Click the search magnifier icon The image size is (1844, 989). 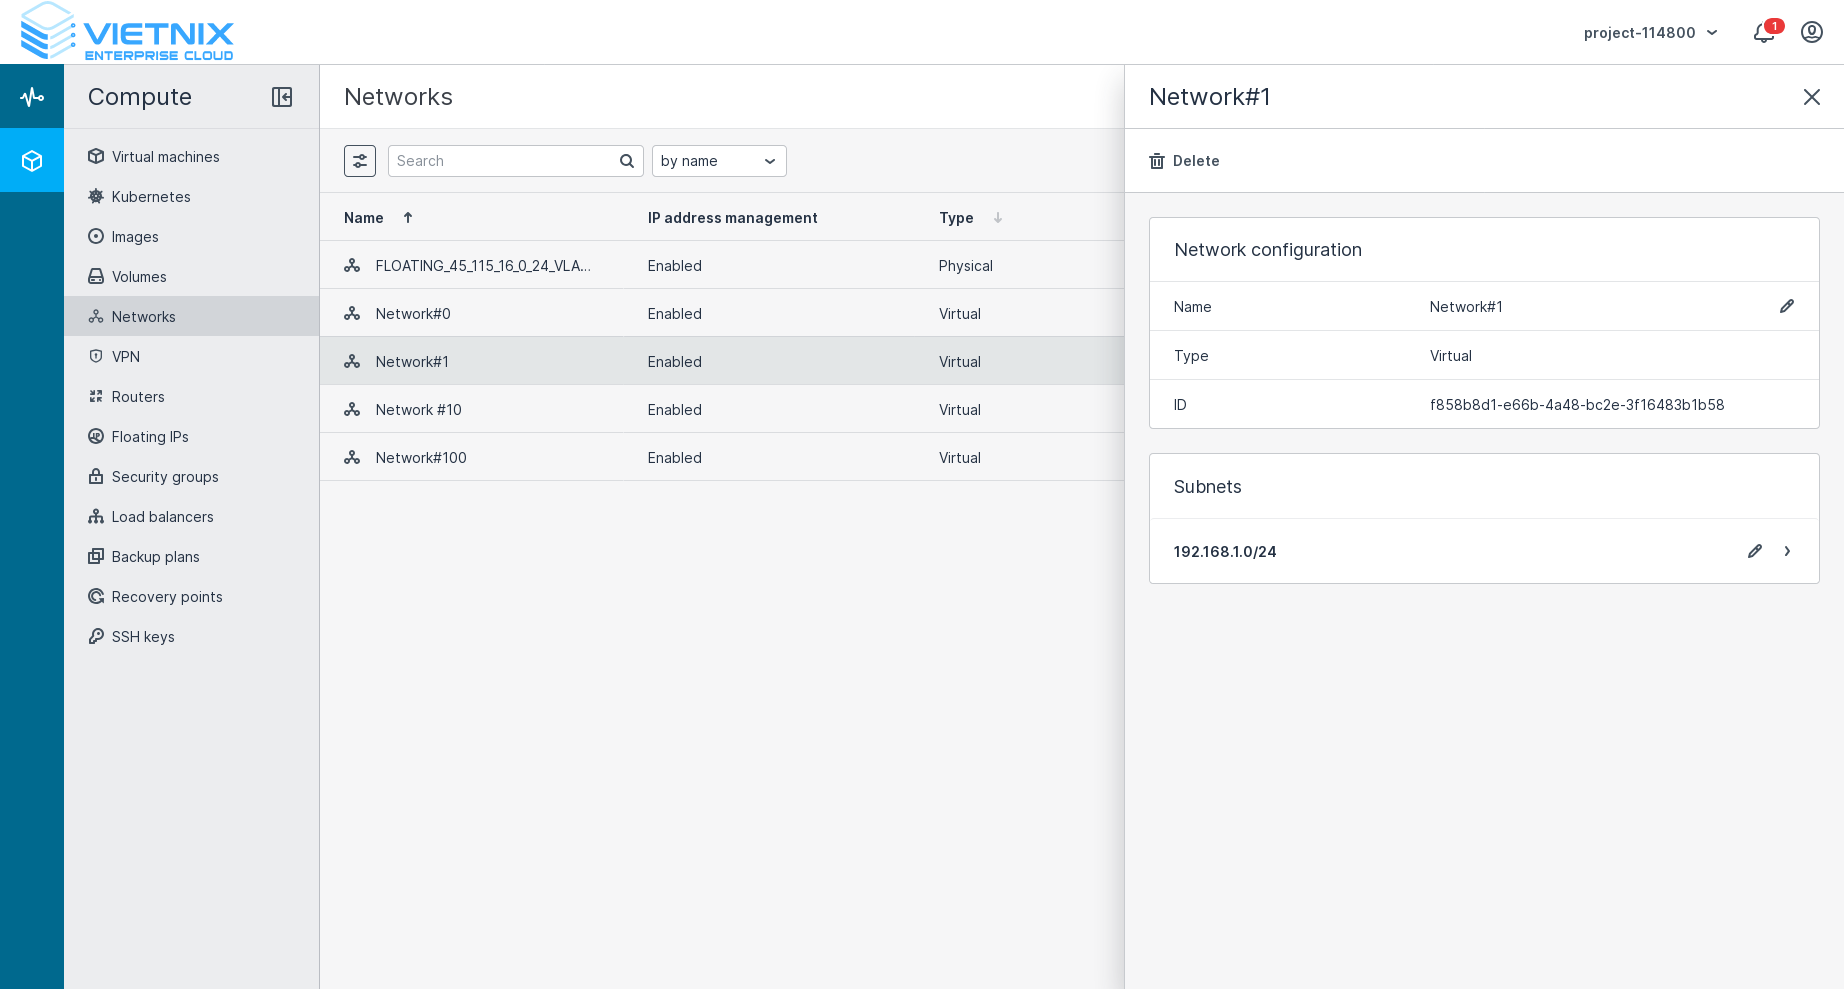(627, 161)
